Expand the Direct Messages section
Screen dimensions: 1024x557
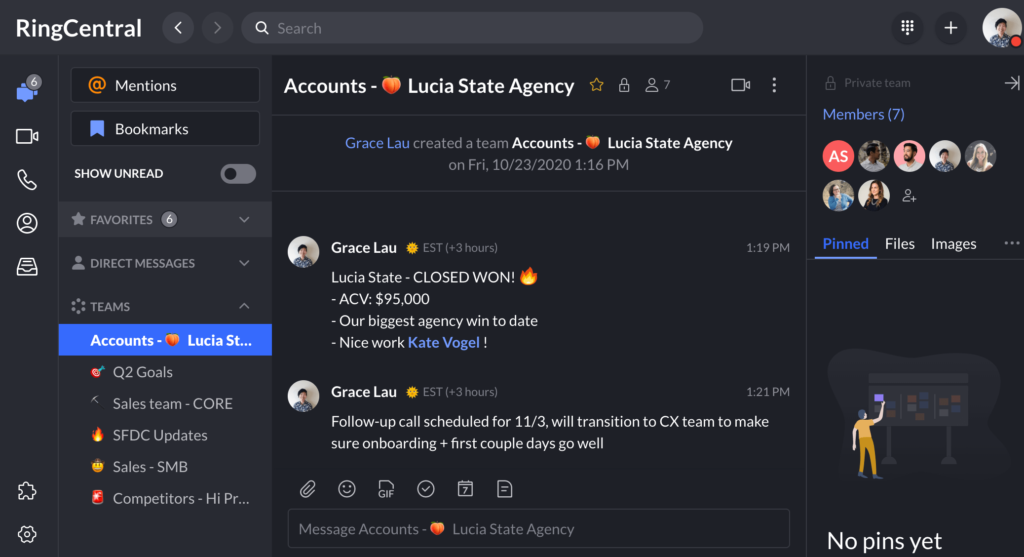(x=244, y=263)
